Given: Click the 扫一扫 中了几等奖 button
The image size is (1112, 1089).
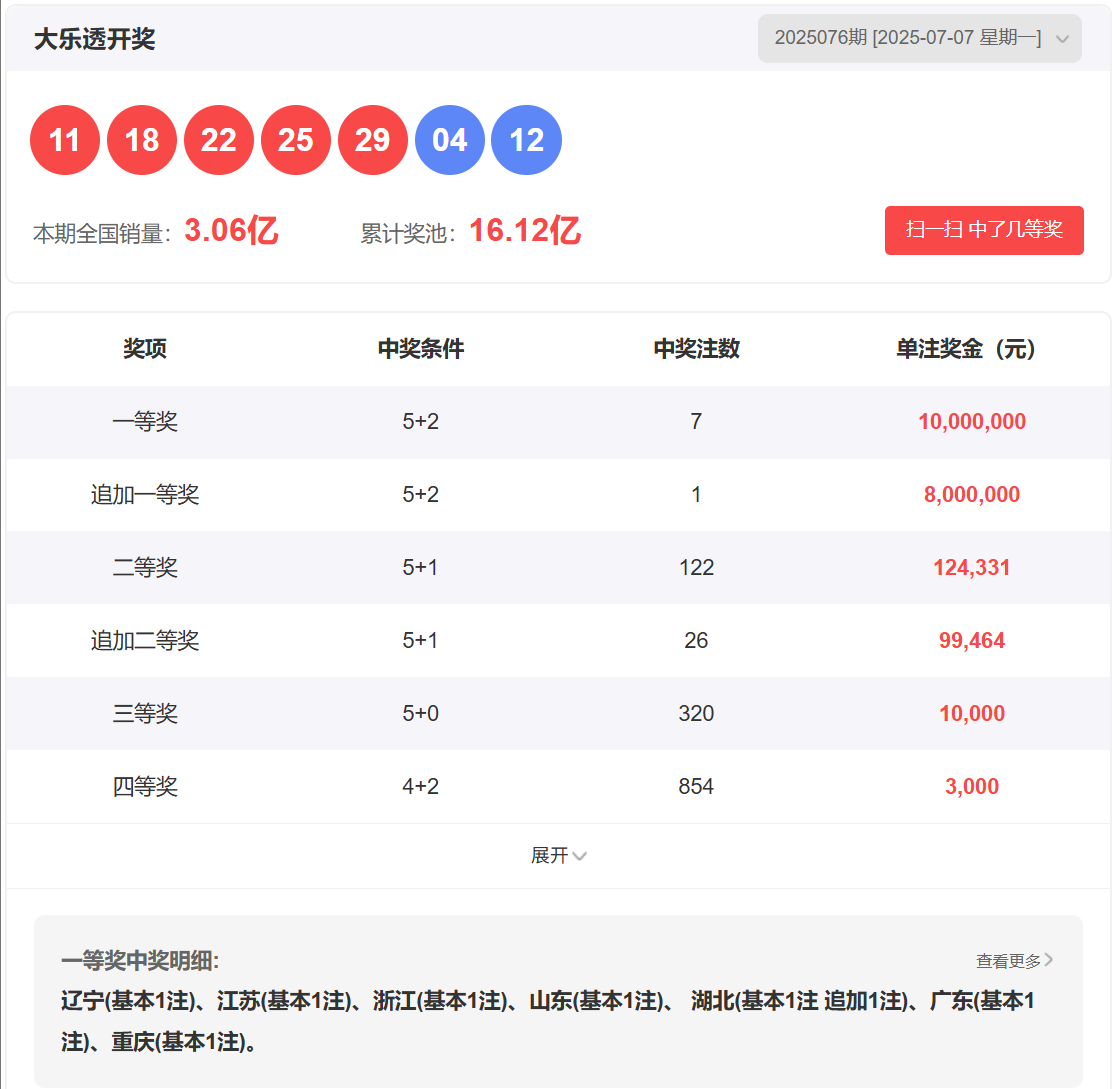Looking at the screenshot, I should [984, 230].
